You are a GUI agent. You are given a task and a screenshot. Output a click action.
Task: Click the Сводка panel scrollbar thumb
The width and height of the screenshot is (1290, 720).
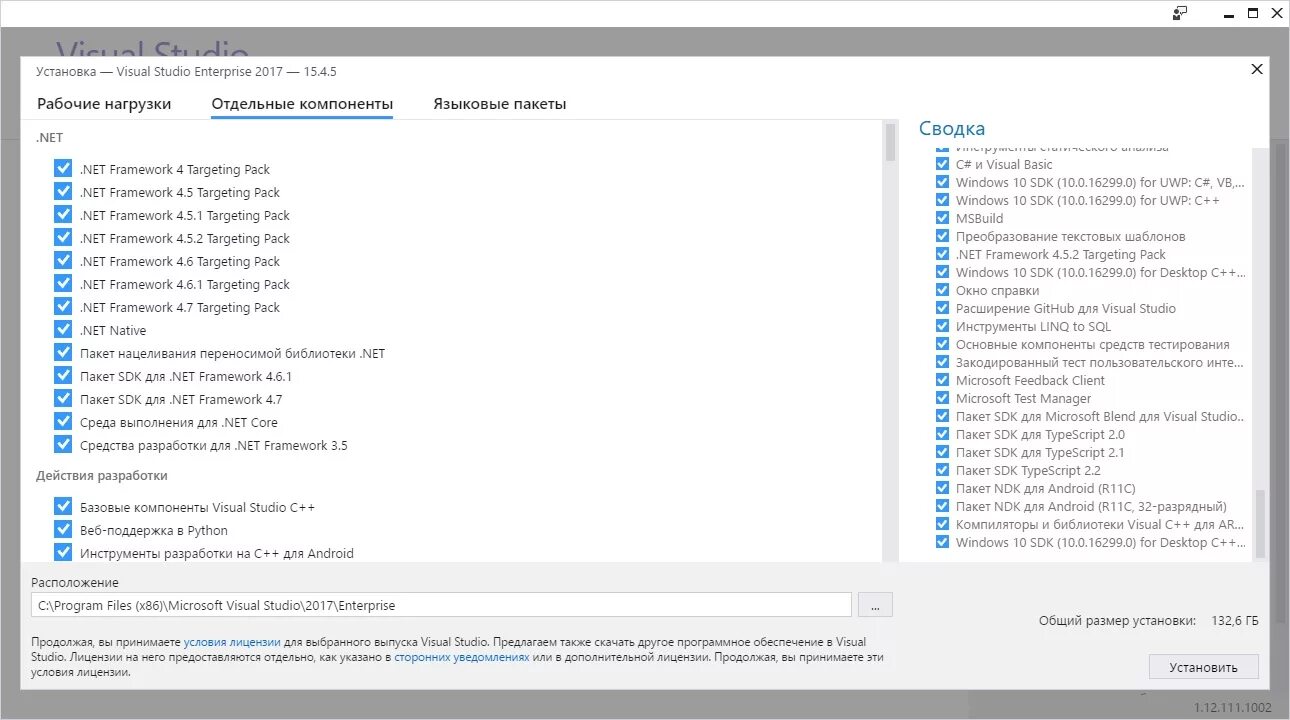(x=1260, y=523)
